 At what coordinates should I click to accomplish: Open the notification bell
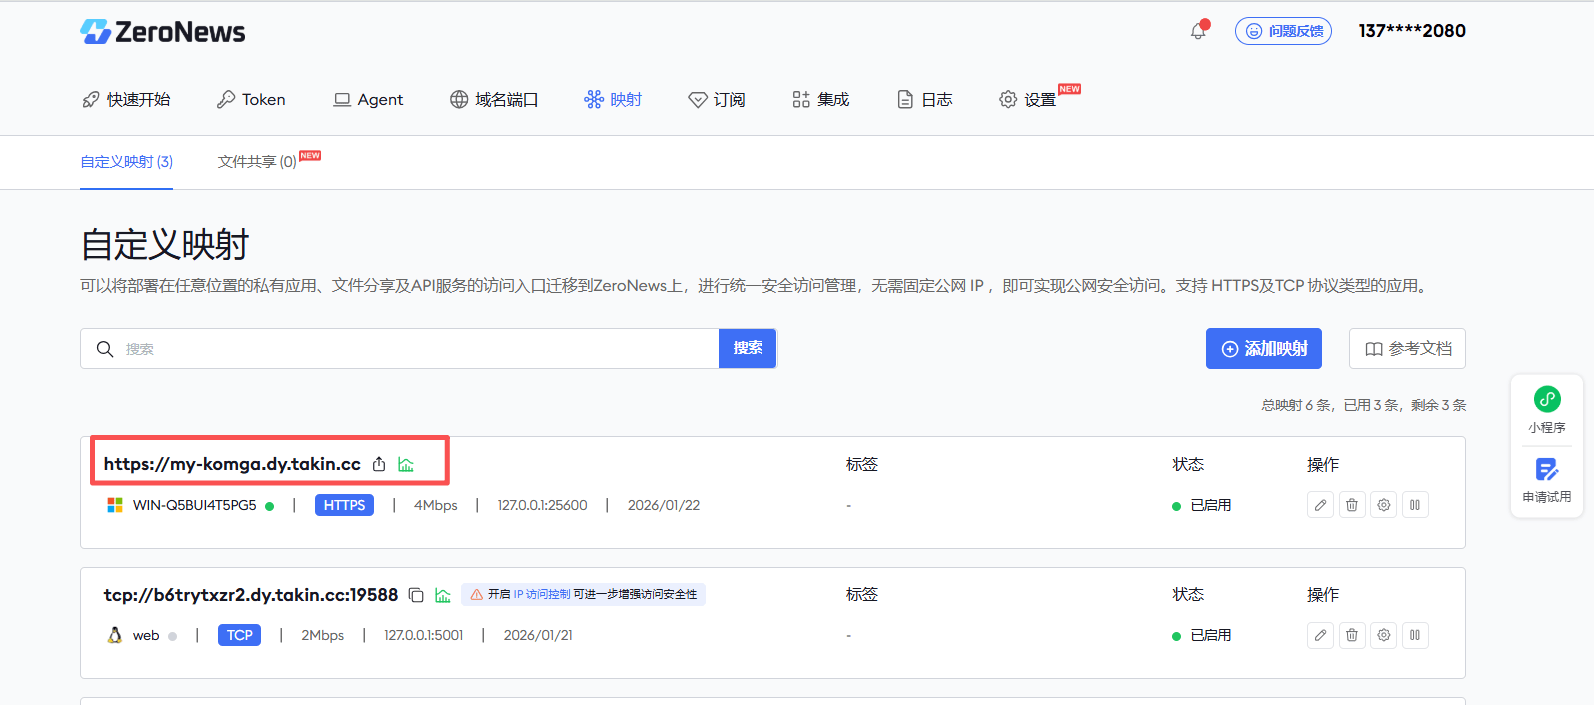pyautogui.click(x=1198, y=31)
